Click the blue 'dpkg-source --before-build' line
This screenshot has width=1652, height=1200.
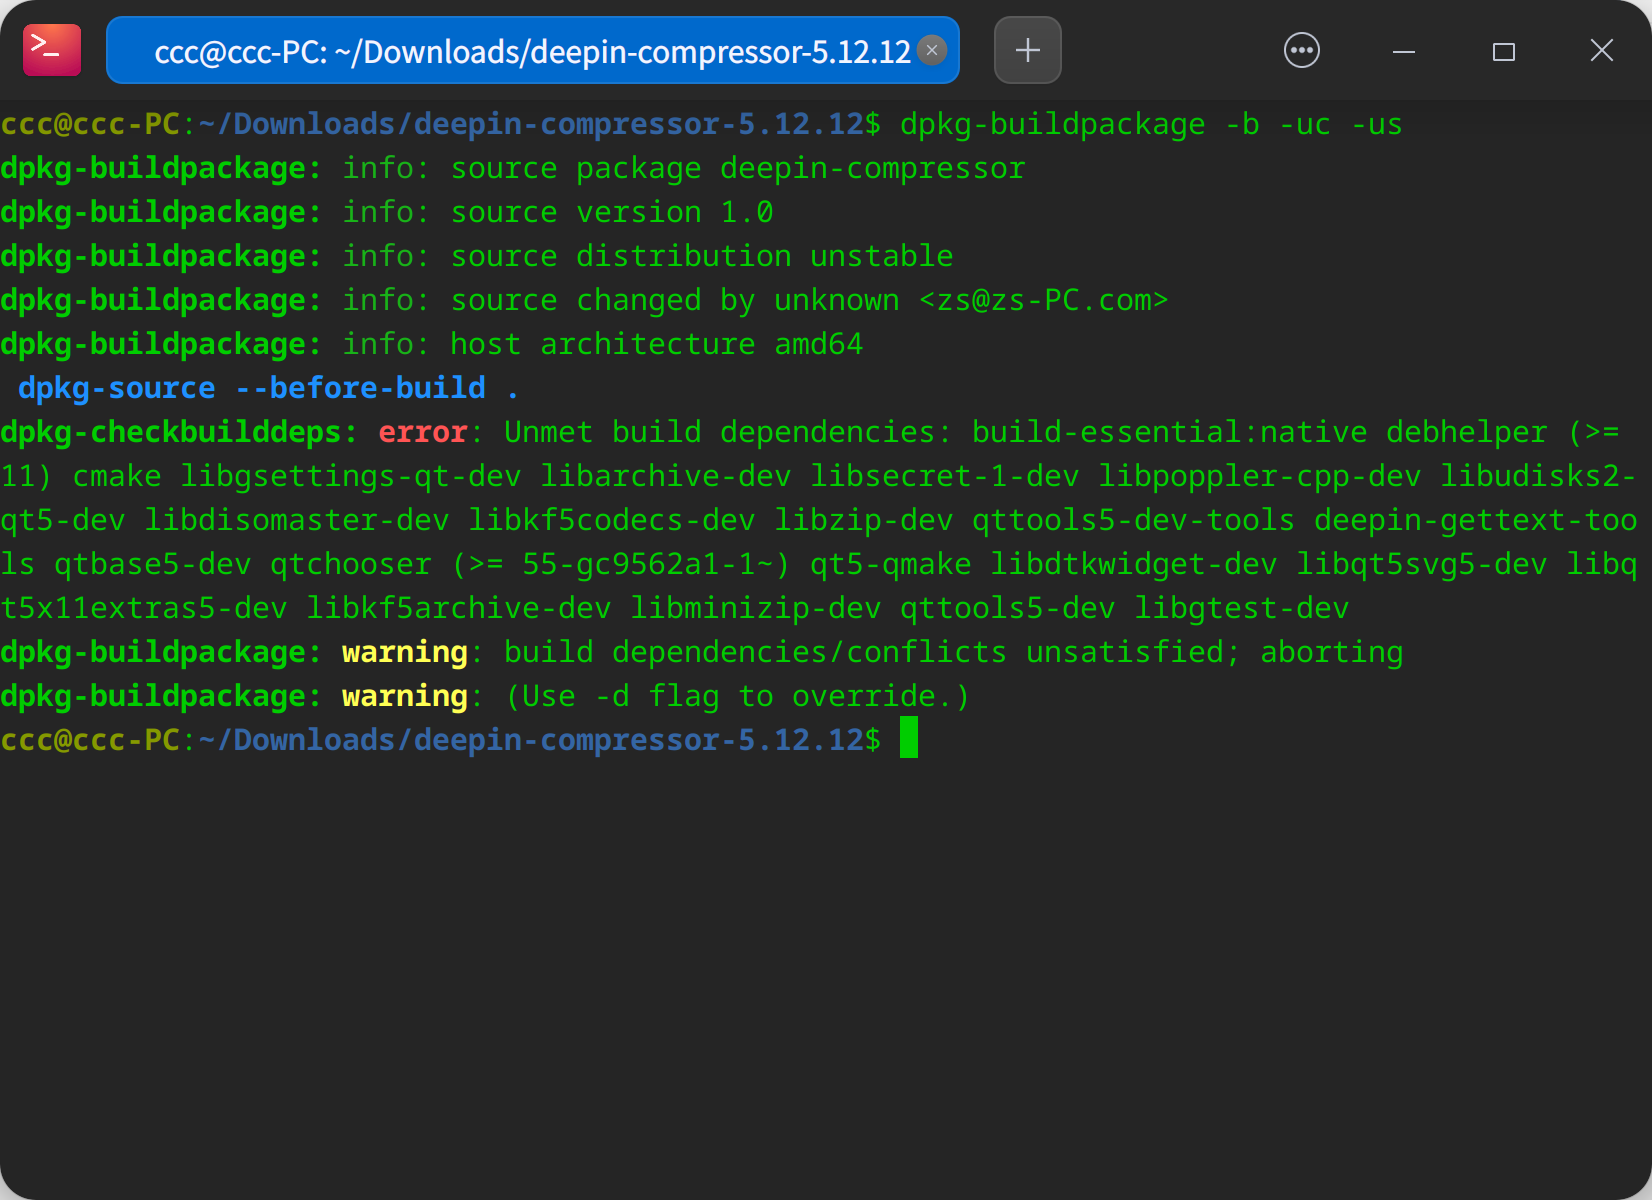pyautogui.click(x=252, y=388)
